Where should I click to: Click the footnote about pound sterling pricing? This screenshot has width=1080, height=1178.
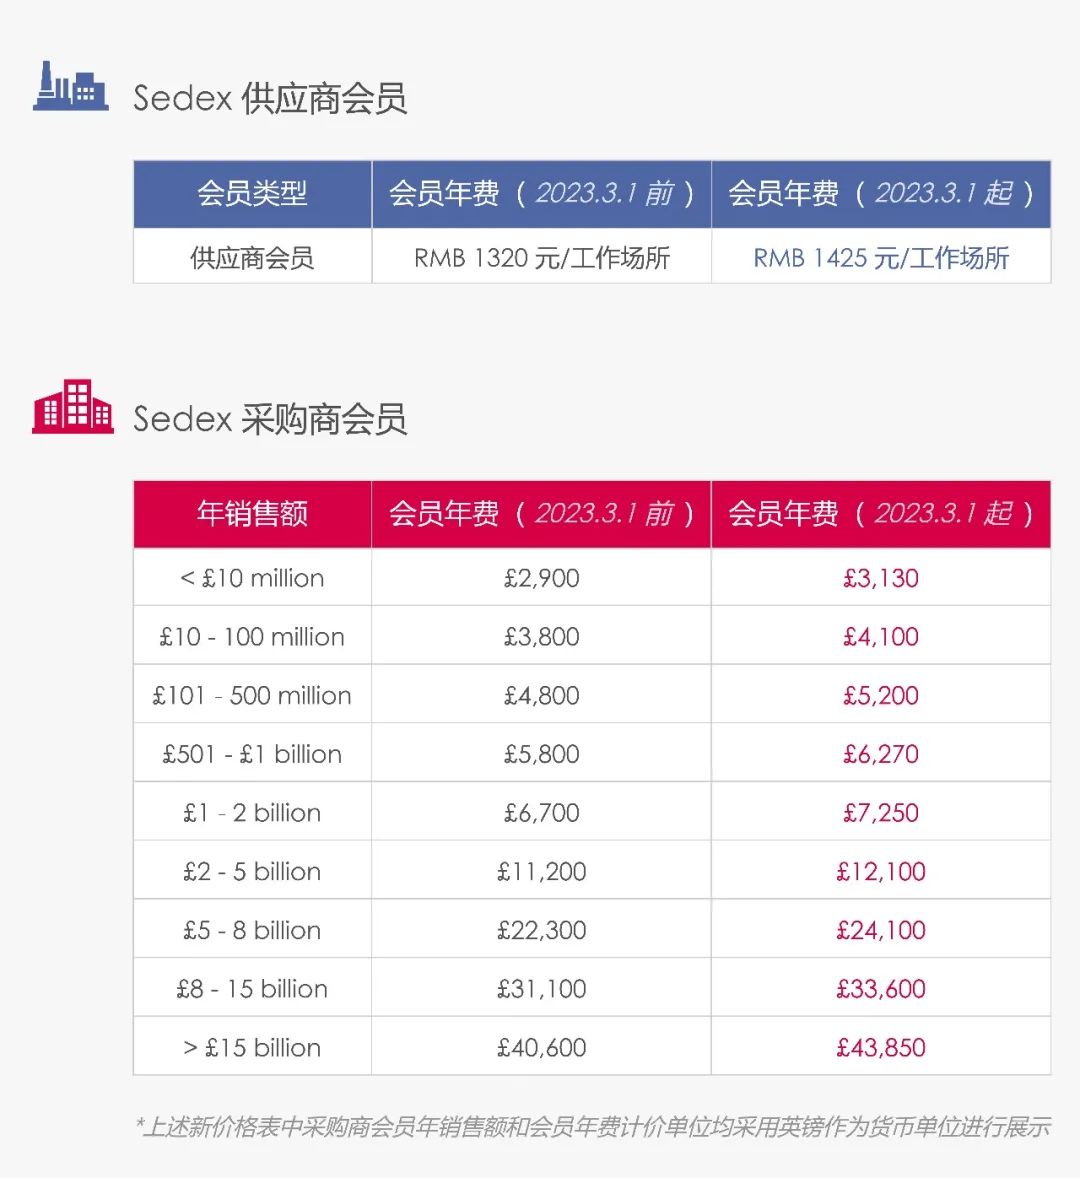click(x=592, y=1127)
